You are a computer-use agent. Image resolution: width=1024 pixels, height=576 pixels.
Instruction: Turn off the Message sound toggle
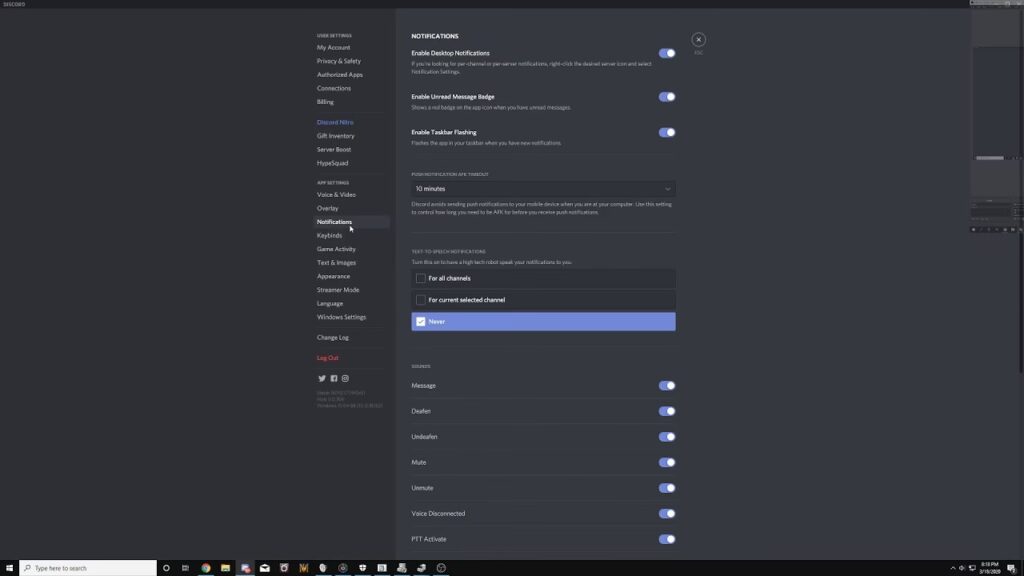[667, 386]
